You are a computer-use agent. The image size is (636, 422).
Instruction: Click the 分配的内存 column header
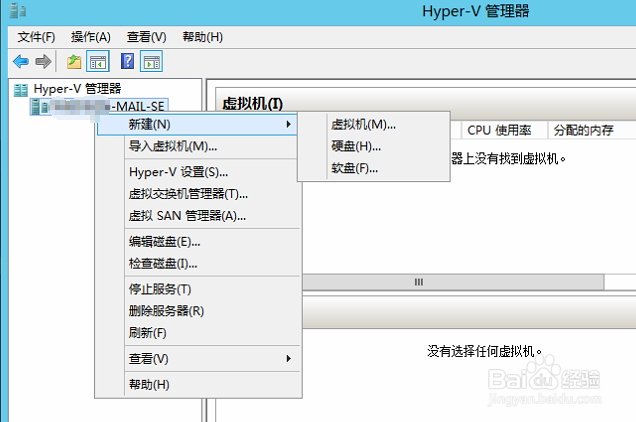584,130
